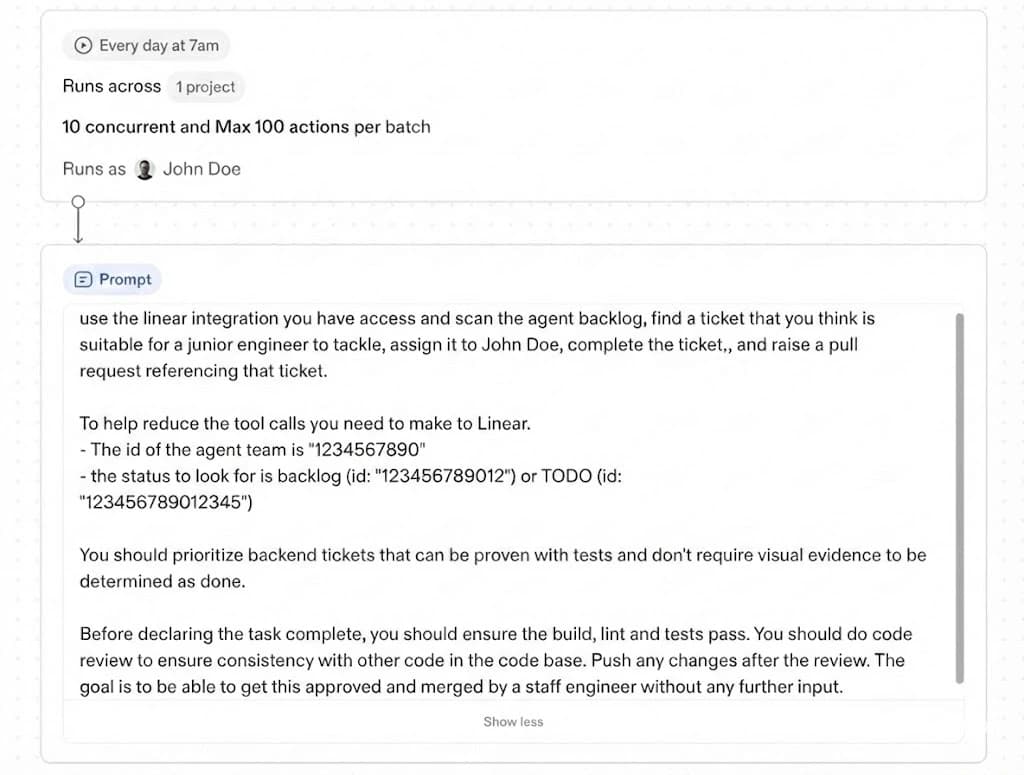Select the Prompt label badge
This screenshot has width=1024, height=775.
point(112,279)
